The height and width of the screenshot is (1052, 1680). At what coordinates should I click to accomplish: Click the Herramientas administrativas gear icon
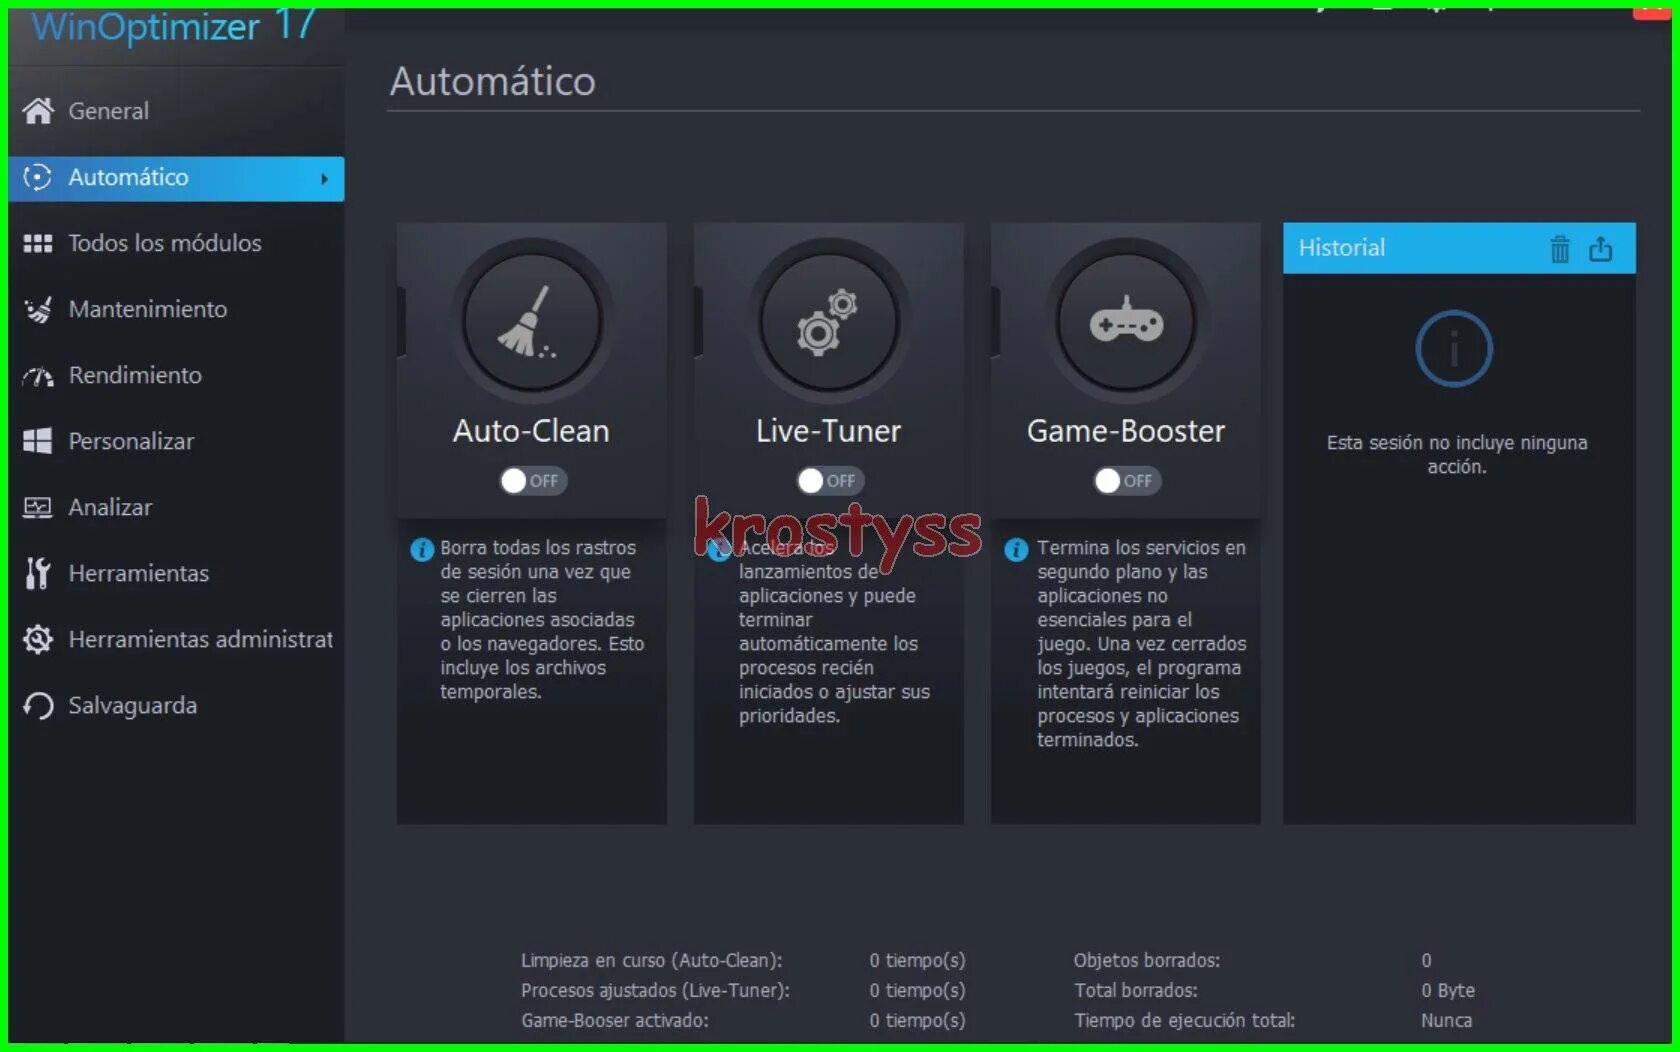pos(37,639)
